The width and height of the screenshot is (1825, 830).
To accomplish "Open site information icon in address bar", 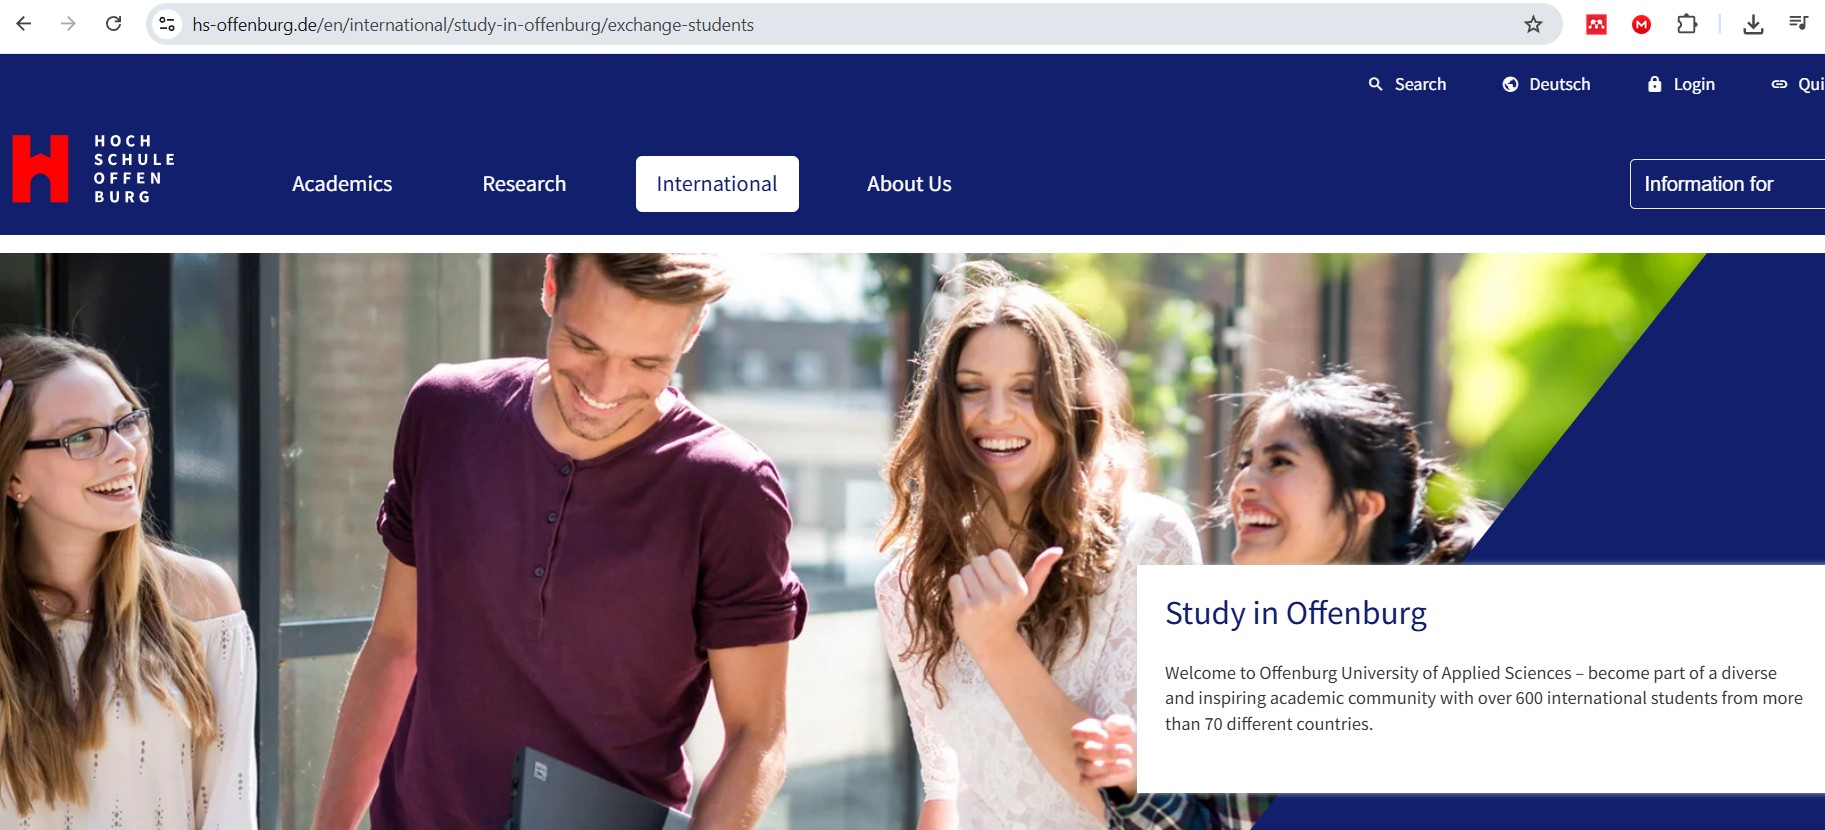I will pyautogui.click(x=167, y=24).
